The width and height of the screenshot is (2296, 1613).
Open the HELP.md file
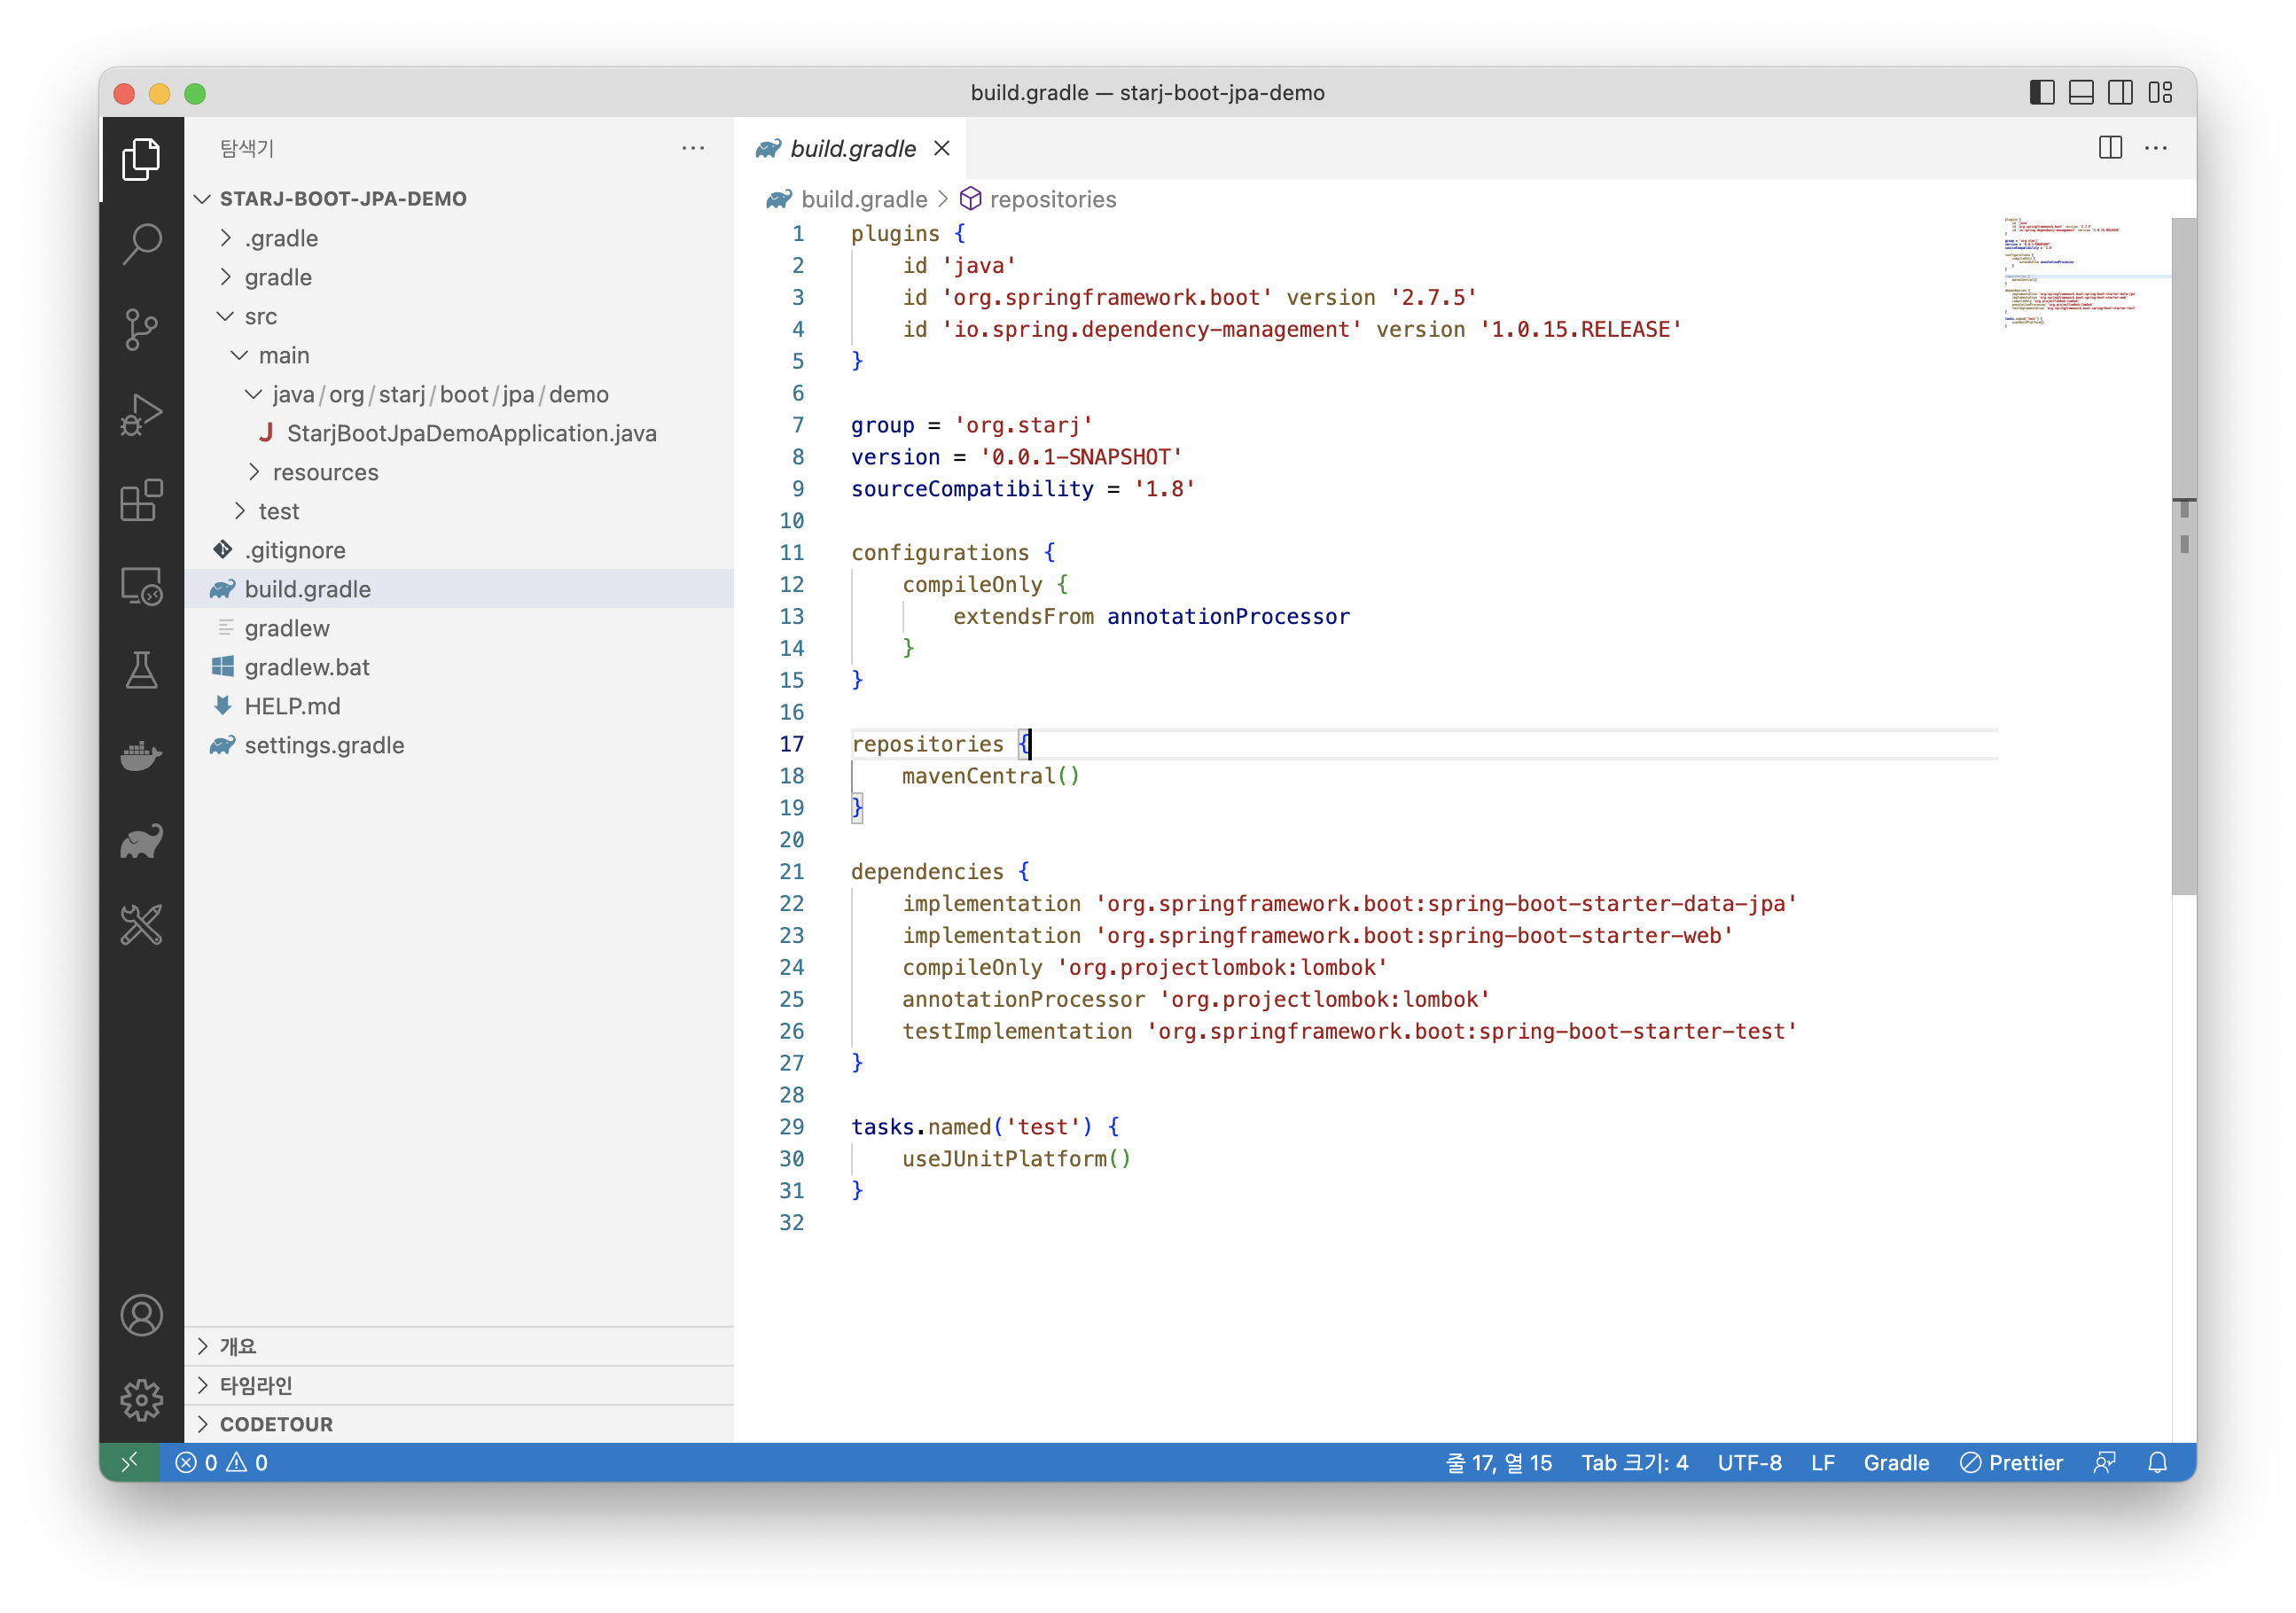[x=460, y=706]
